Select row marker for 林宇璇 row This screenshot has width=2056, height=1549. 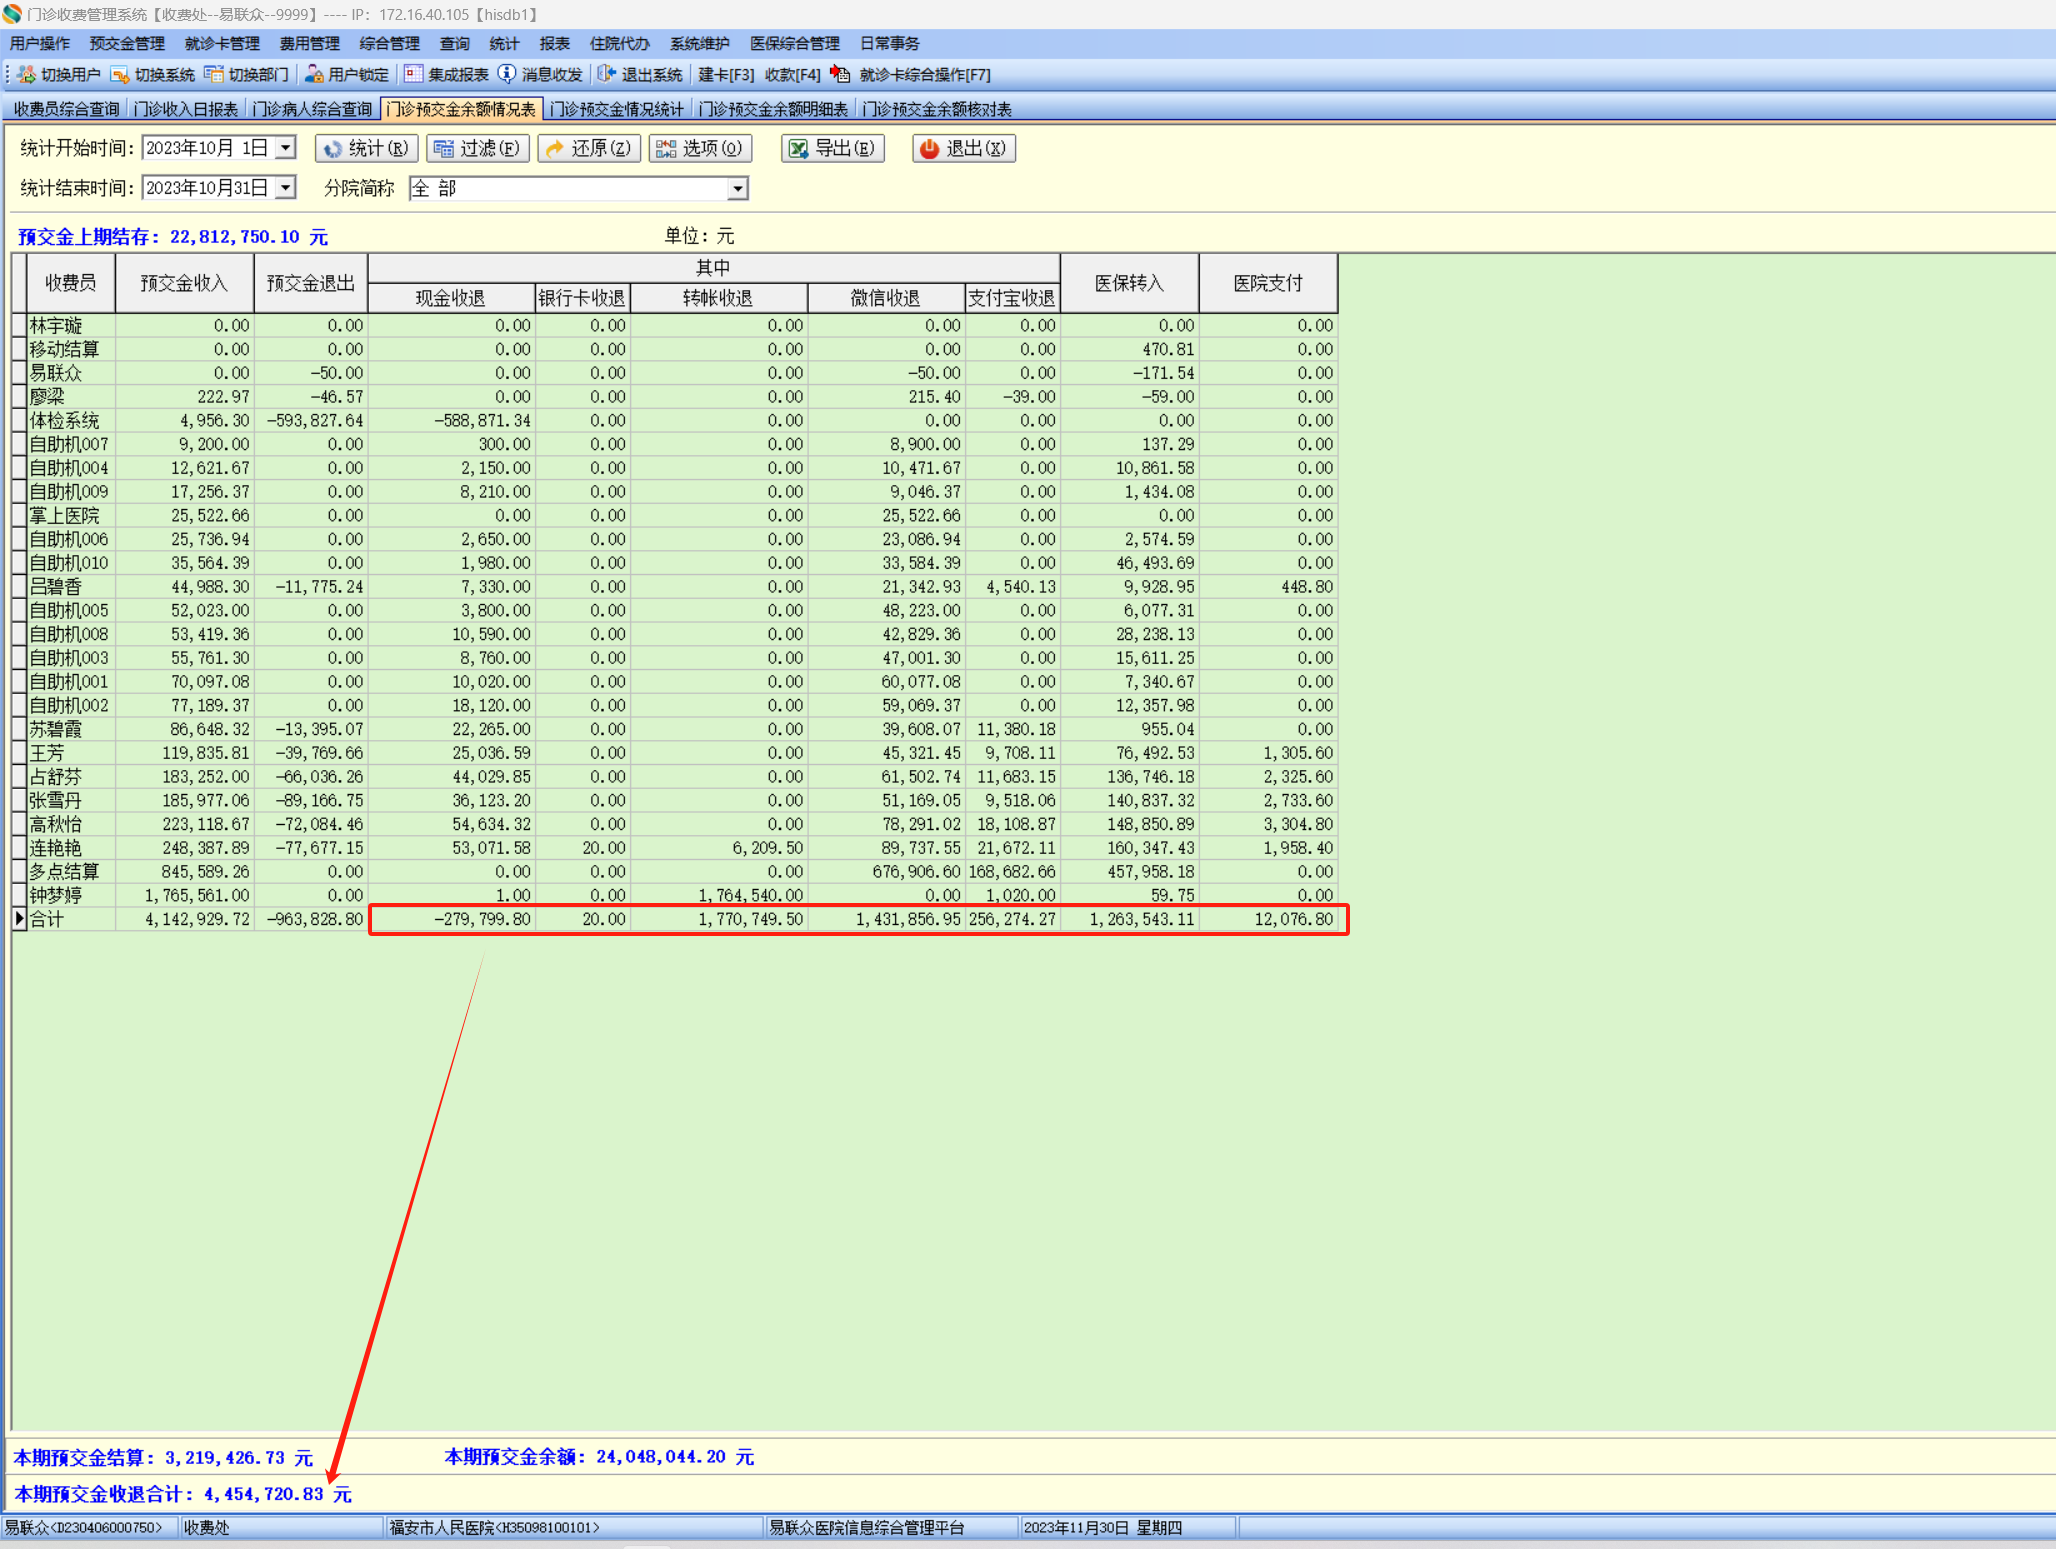19,326
